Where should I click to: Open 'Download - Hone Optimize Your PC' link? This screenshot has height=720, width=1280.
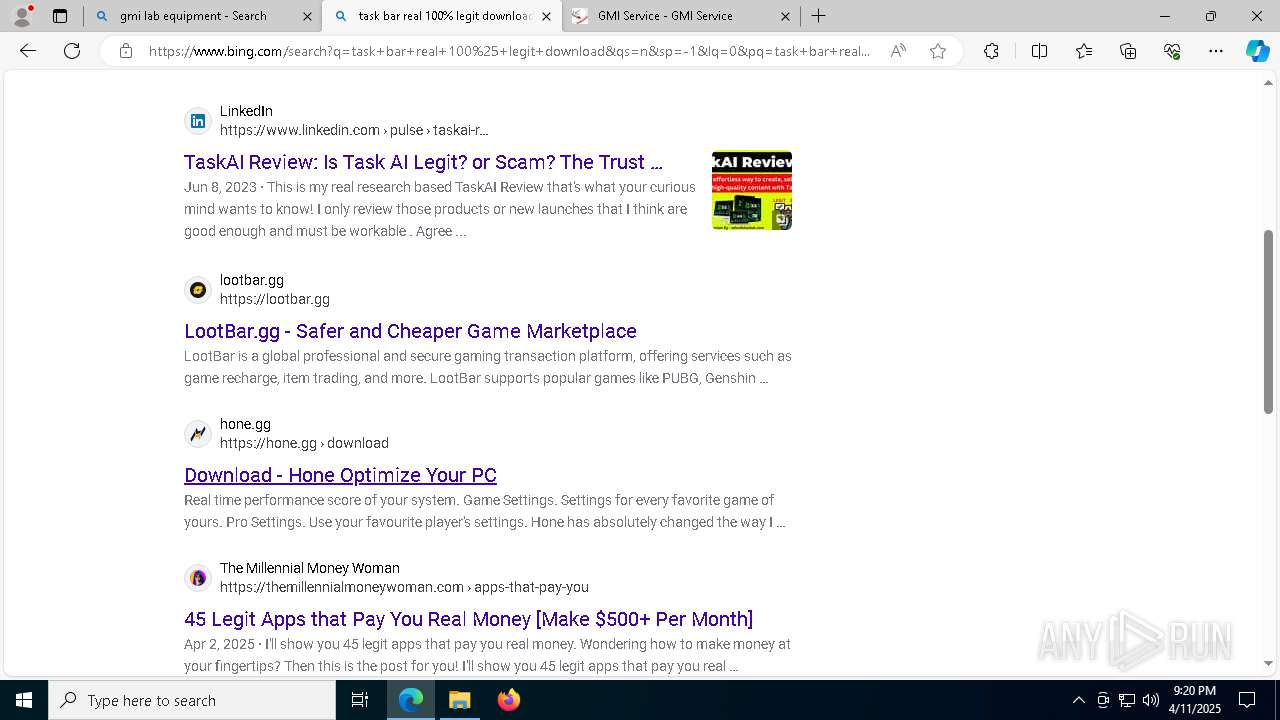point(340,475)
